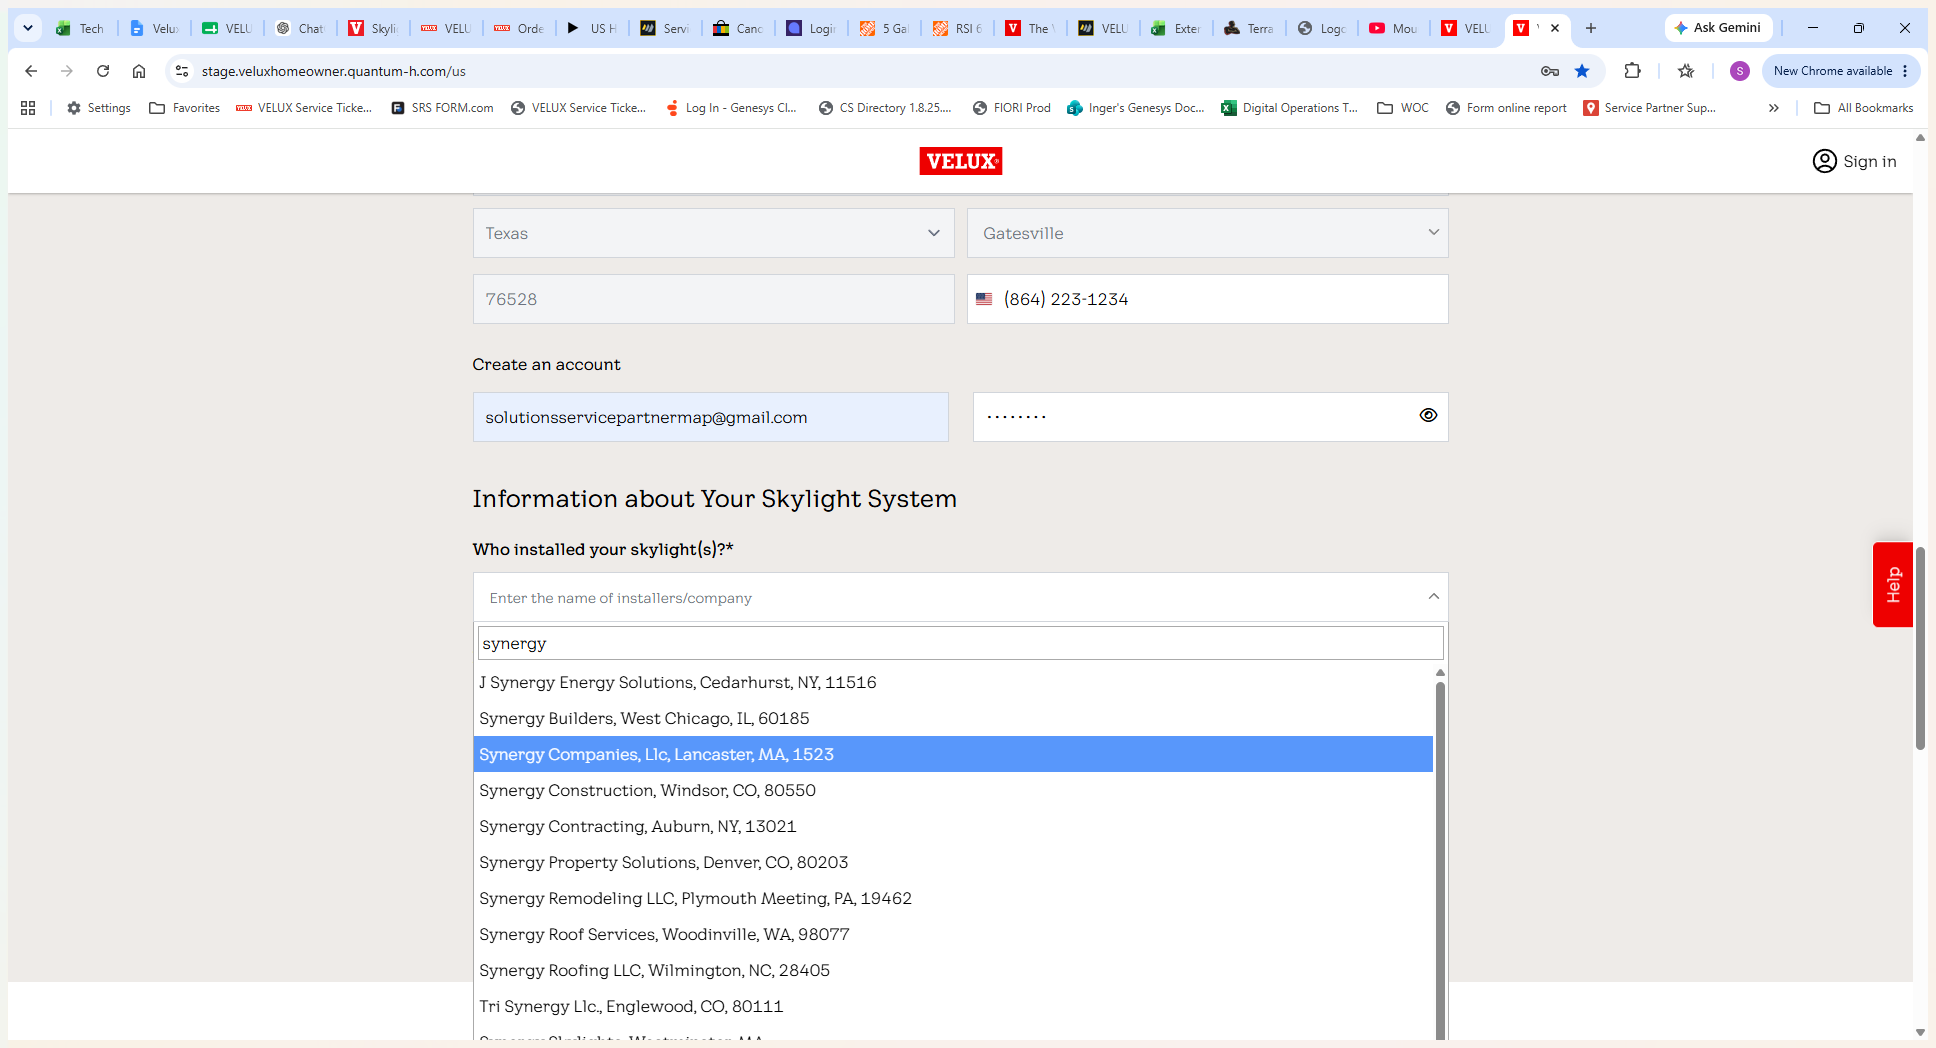1936x1048 pixels.
Task: Open Favorites bookmark folder
Action: point(185,108)
